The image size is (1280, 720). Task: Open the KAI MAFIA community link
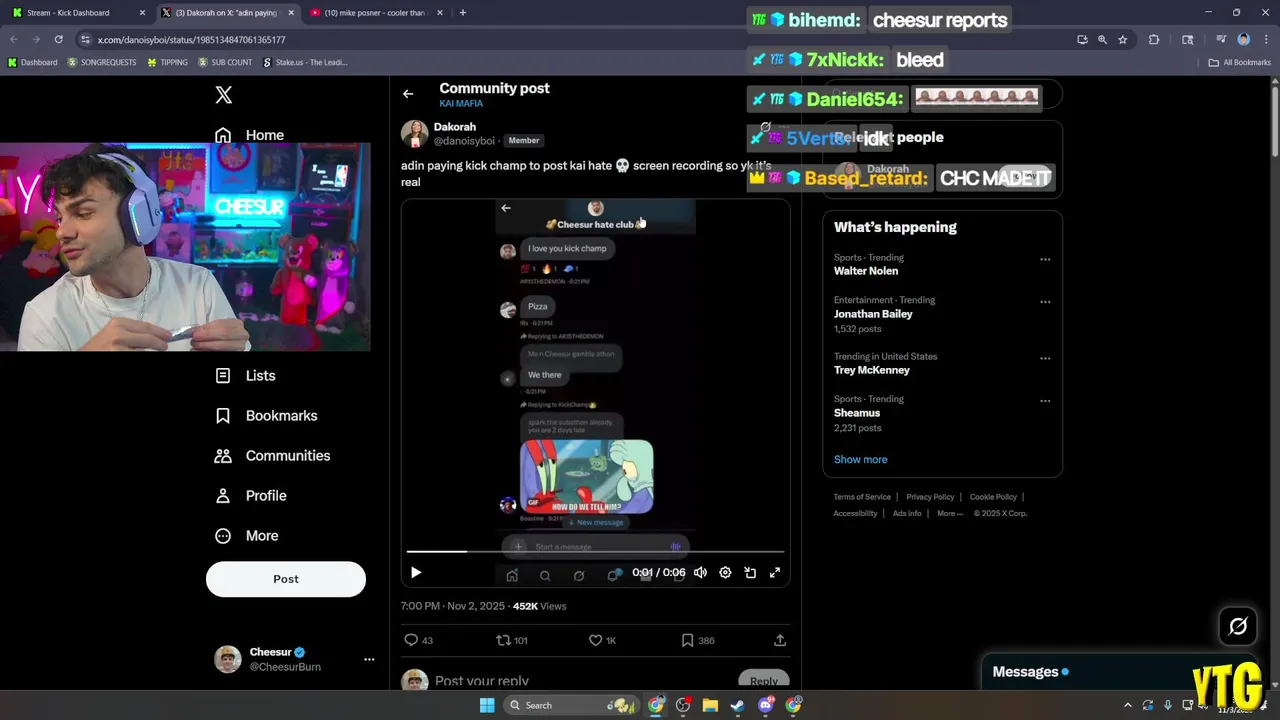tap(461, 104)
